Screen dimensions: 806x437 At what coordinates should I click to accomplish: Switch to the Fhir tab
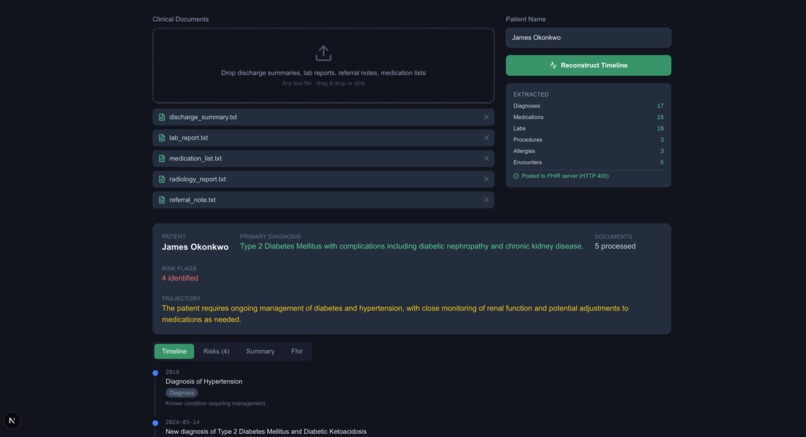297,351
